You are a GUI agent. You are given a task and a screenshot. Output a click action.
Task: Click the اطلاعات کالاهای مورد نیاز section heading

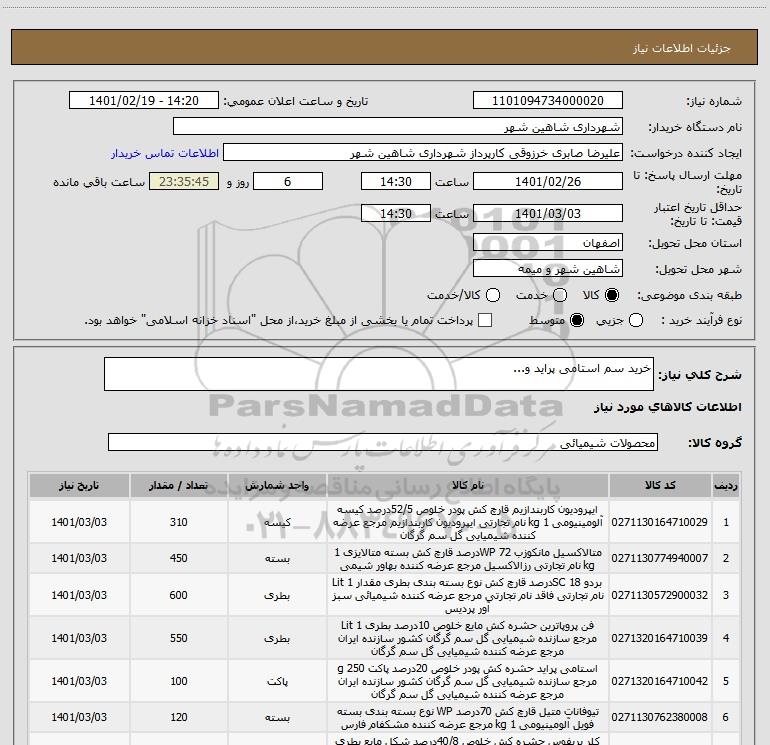(668, 407)
